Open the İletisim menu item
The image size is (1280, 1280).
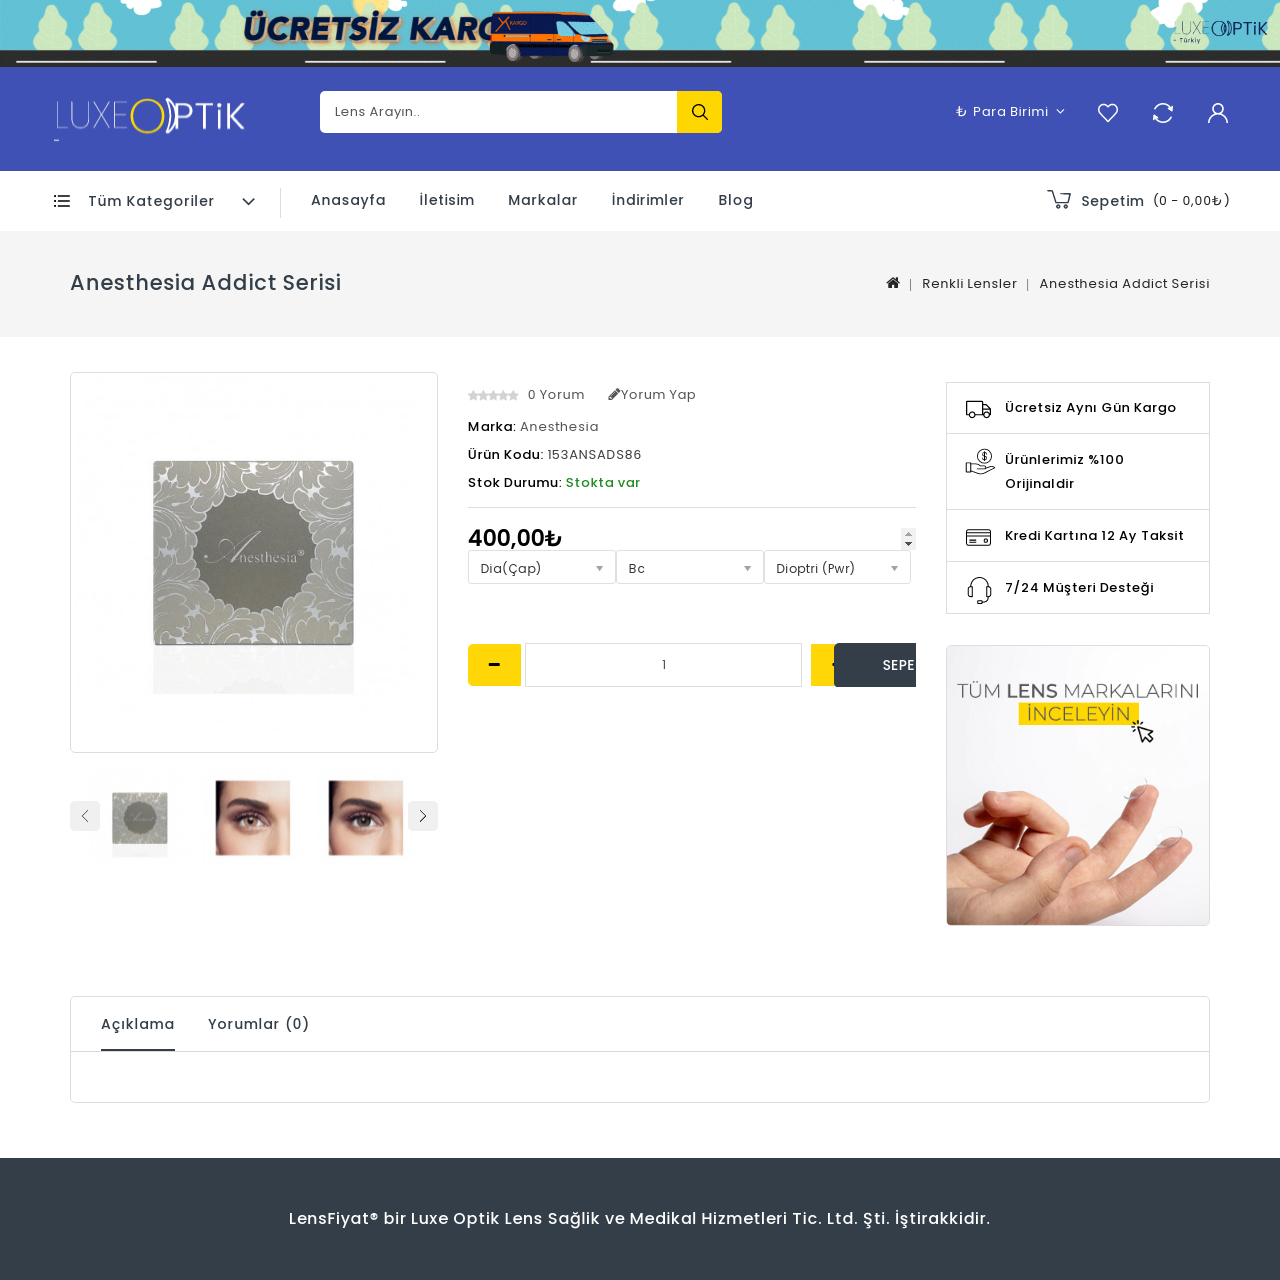click(447, 200)
